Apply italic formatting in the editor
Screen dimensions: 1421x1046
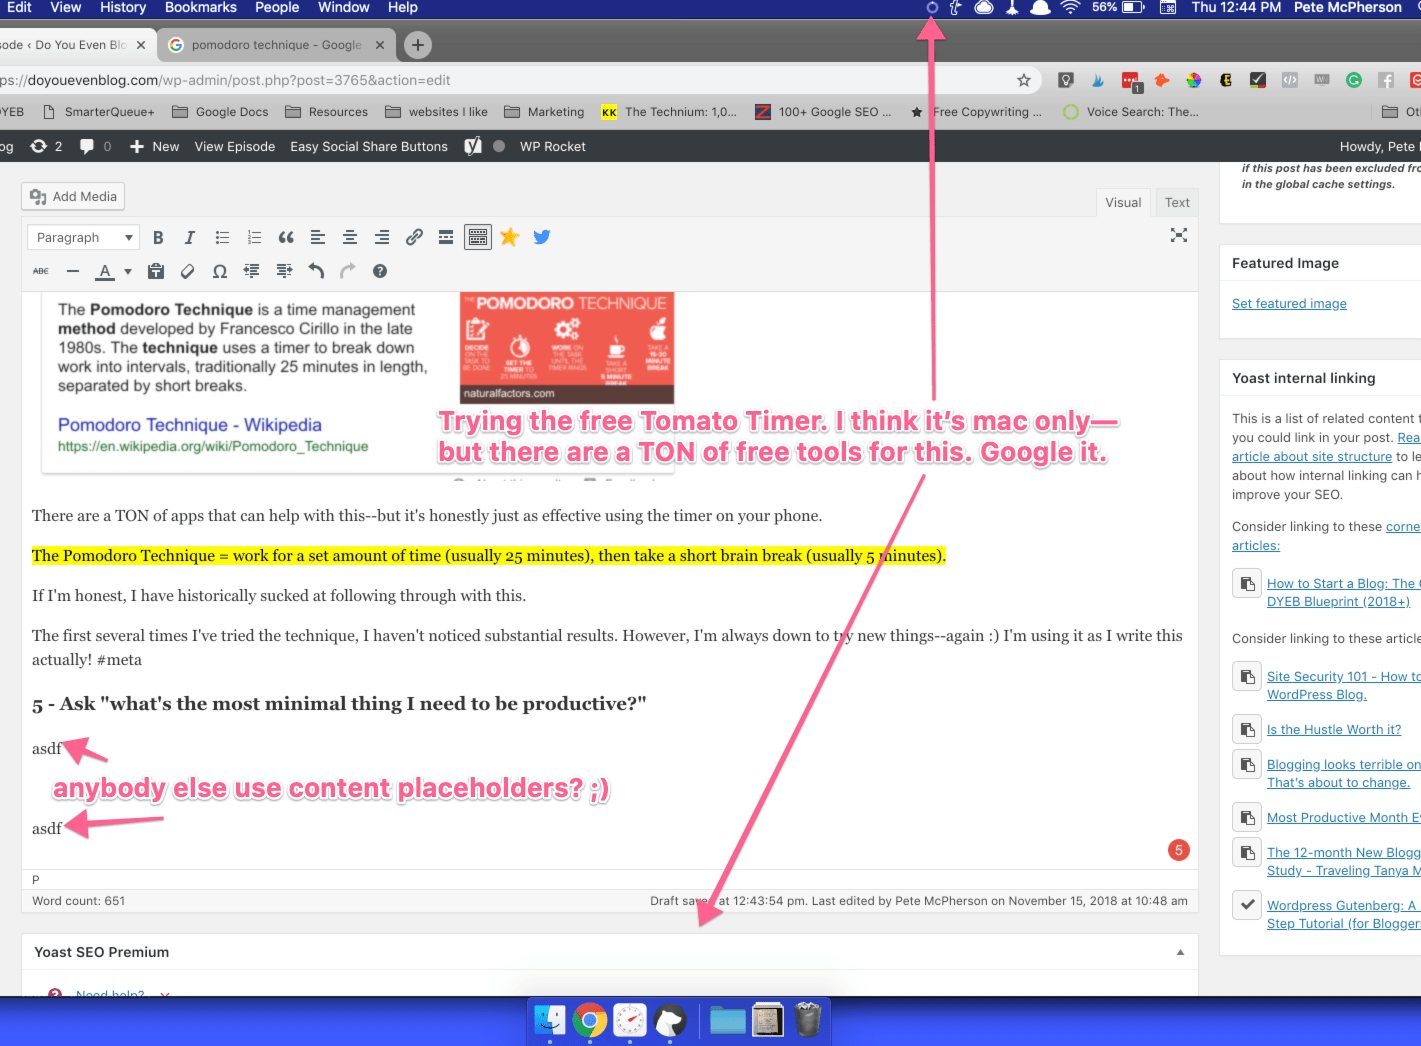pyautogui.click(x=190, y=237)
